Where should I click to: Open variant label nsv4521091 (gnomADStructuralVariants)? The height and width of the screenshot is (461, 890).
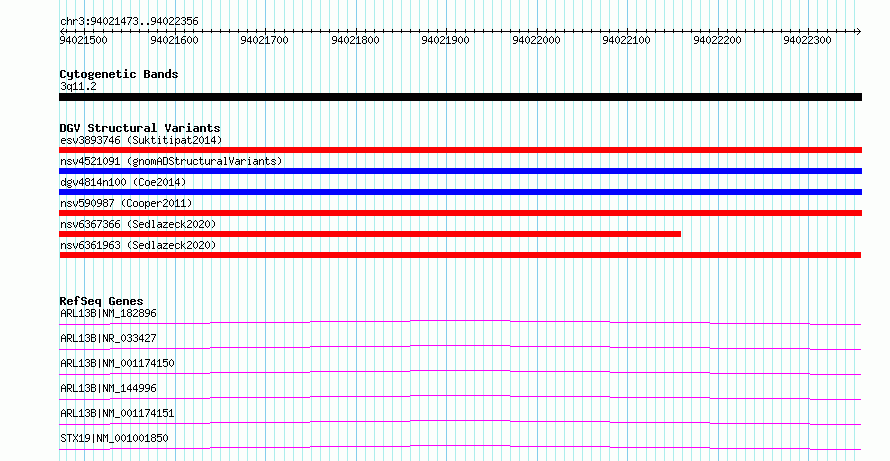171,161
